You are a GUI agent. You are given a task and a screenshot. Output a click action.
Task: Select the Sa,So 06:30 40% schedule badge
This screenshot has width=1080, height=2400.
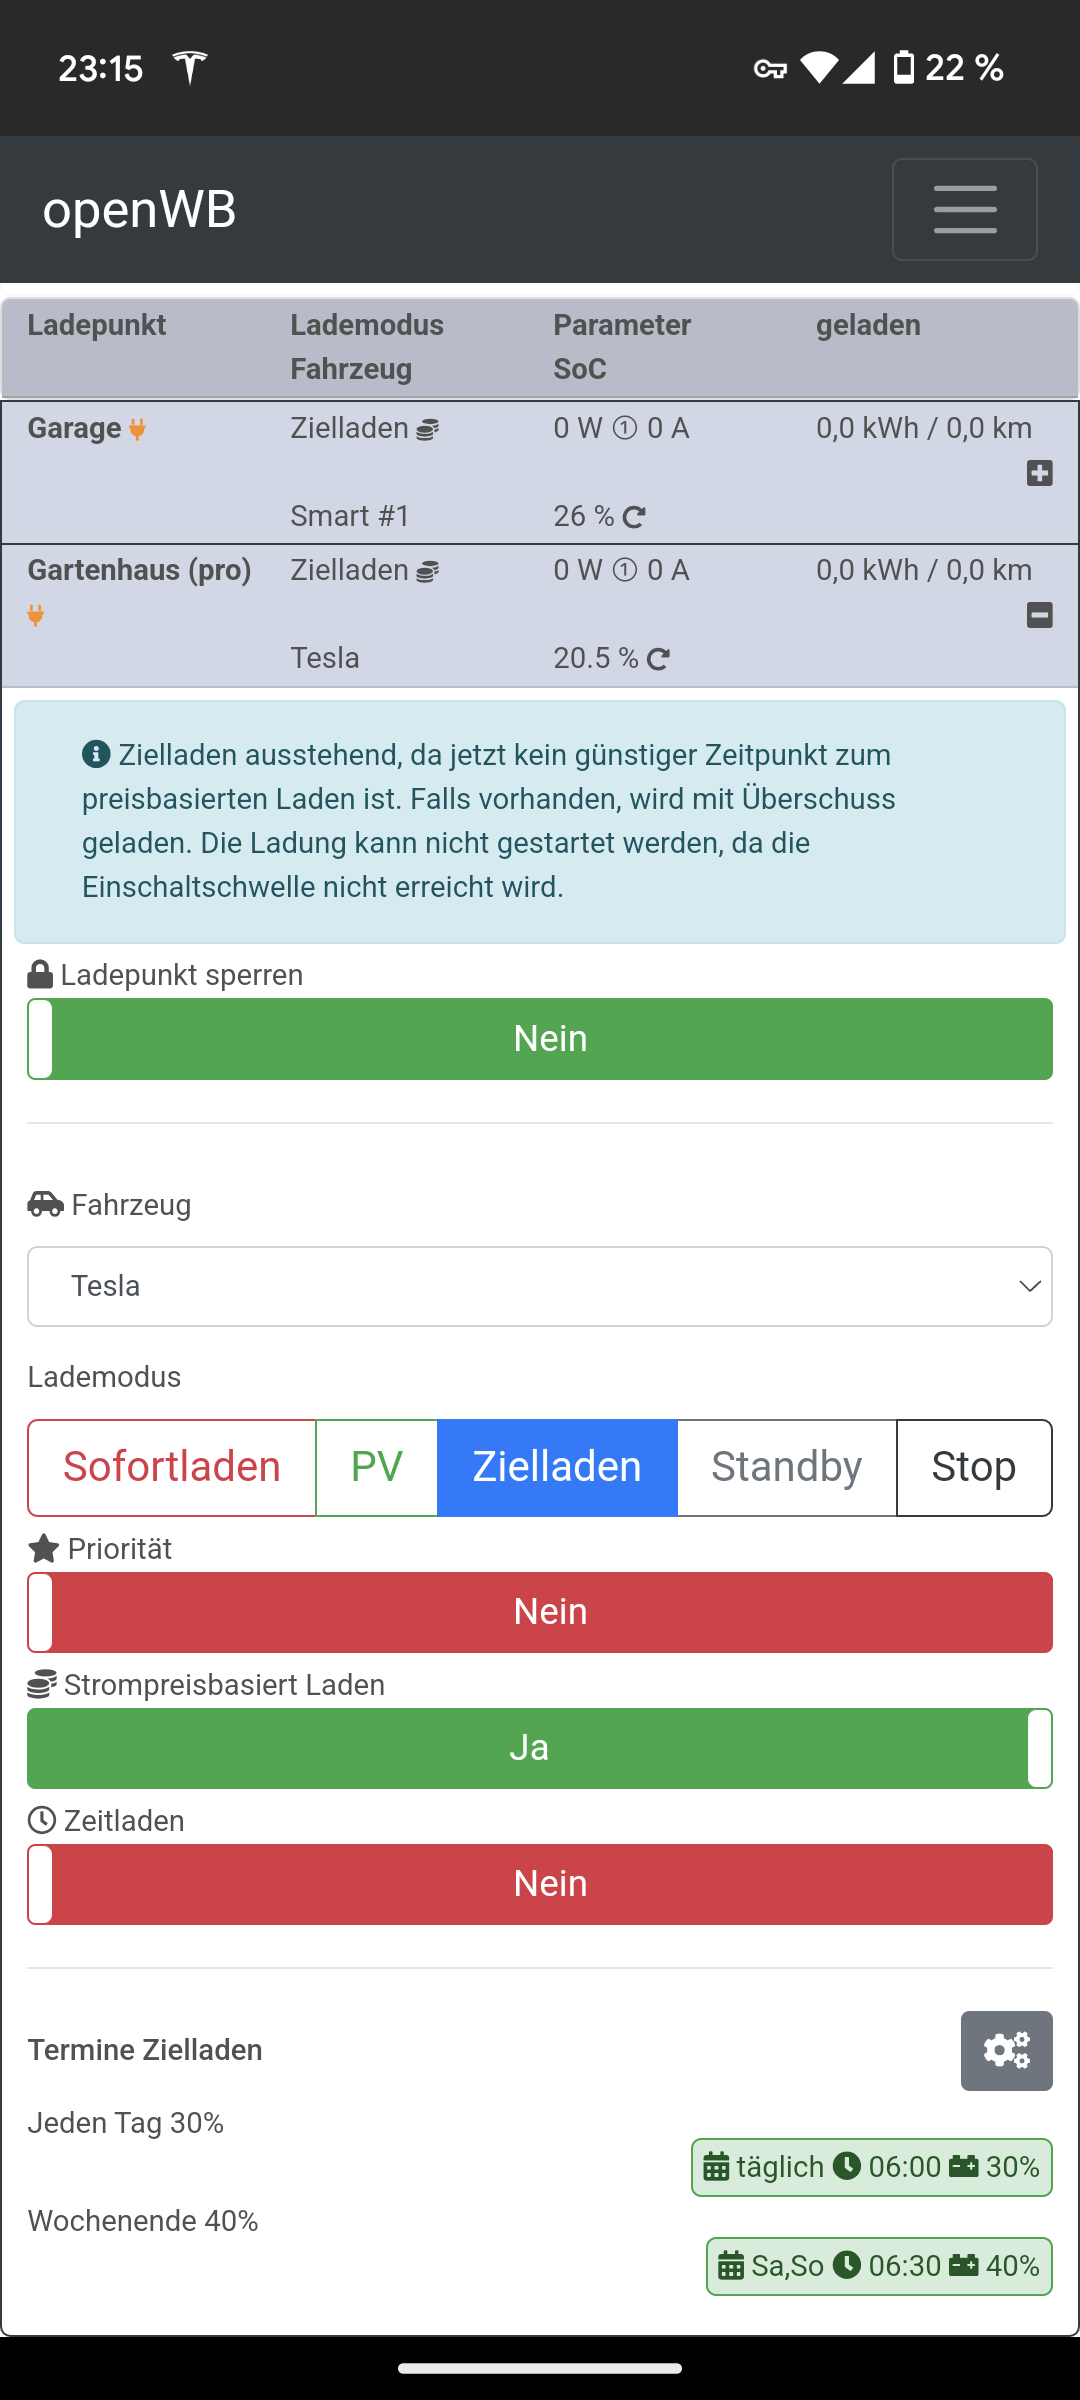[x=879, y=2266]
